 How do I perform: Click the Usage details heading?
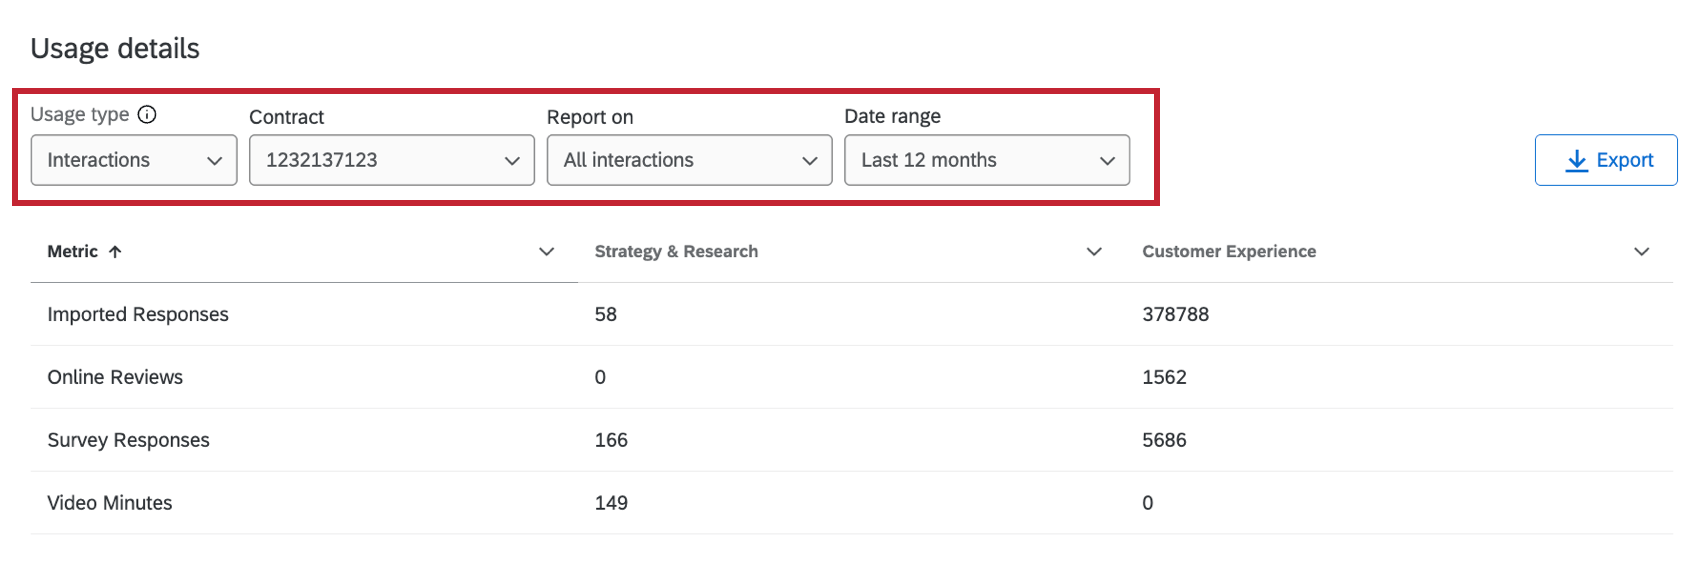115,48
